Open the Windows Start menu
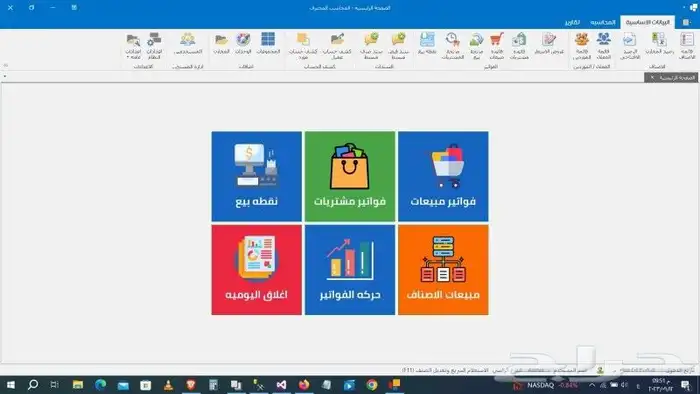Viewport: 700px width, 394px height. [x=10, y=385]
